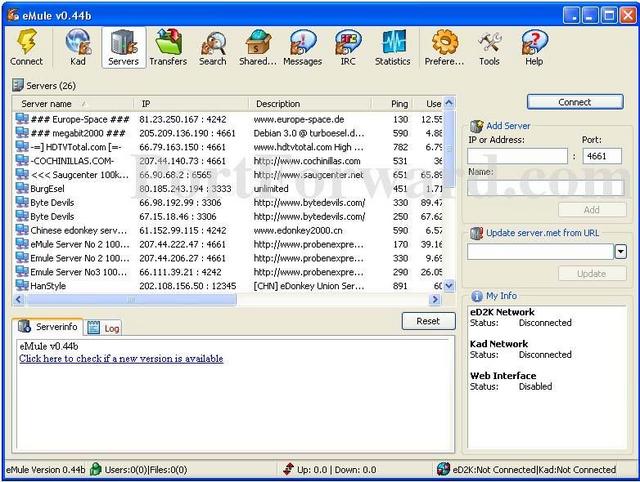The height and width of the screenshot is (482, 640).
Task: Click the scroll up arrow of server list
Action: [449, 103]
